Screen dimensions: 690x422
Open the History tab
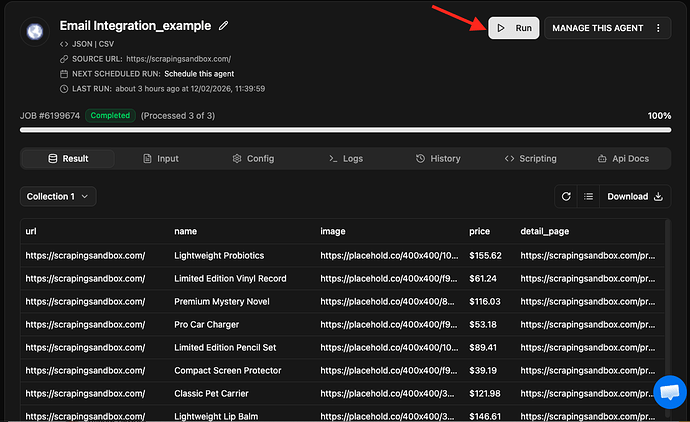tap(438, 158)
